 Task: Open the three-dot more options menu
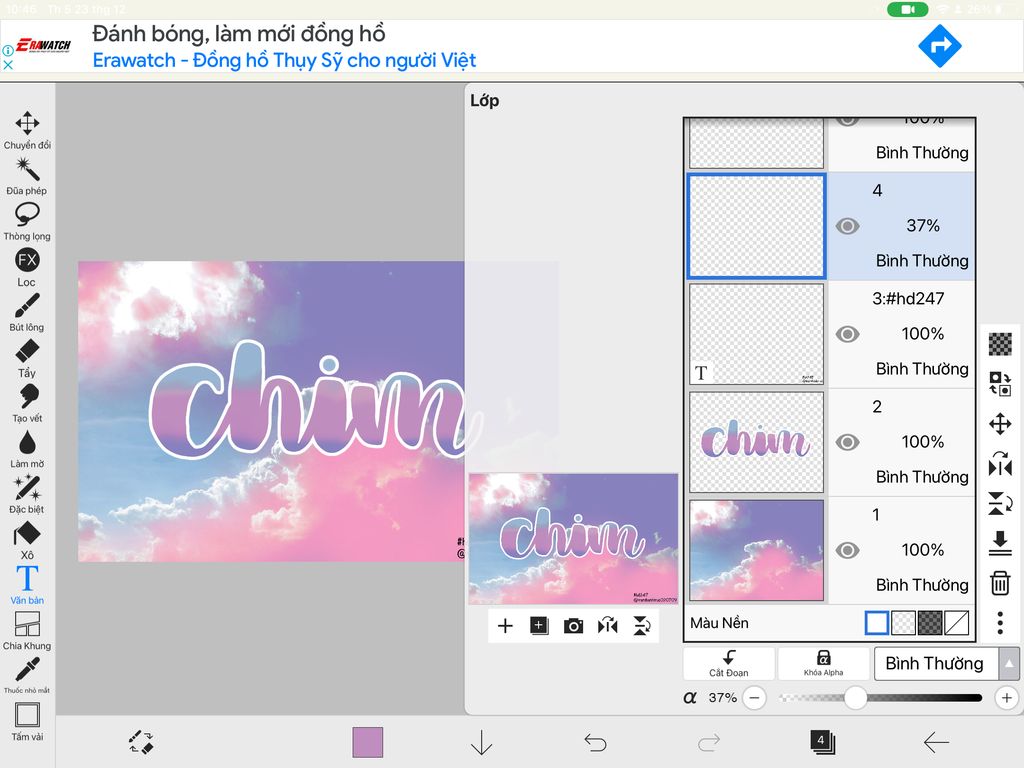point(1000,623)
